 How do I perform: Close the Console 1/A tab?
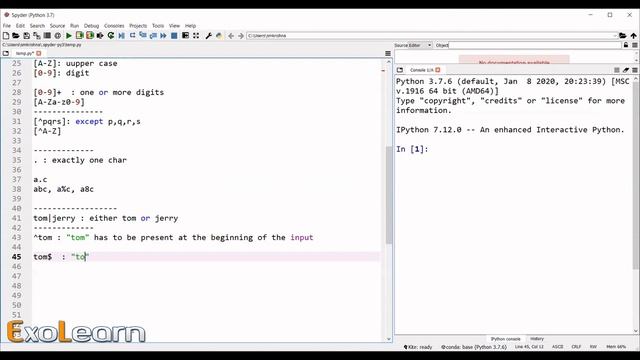(438, 70)
